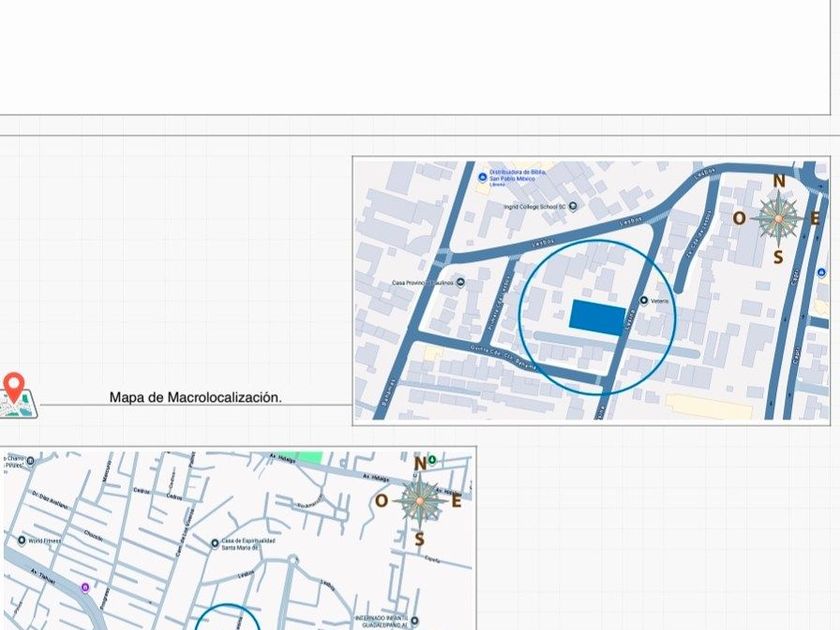Select the S letter below the lower compass
840x630 pixels.
[419, 539]
